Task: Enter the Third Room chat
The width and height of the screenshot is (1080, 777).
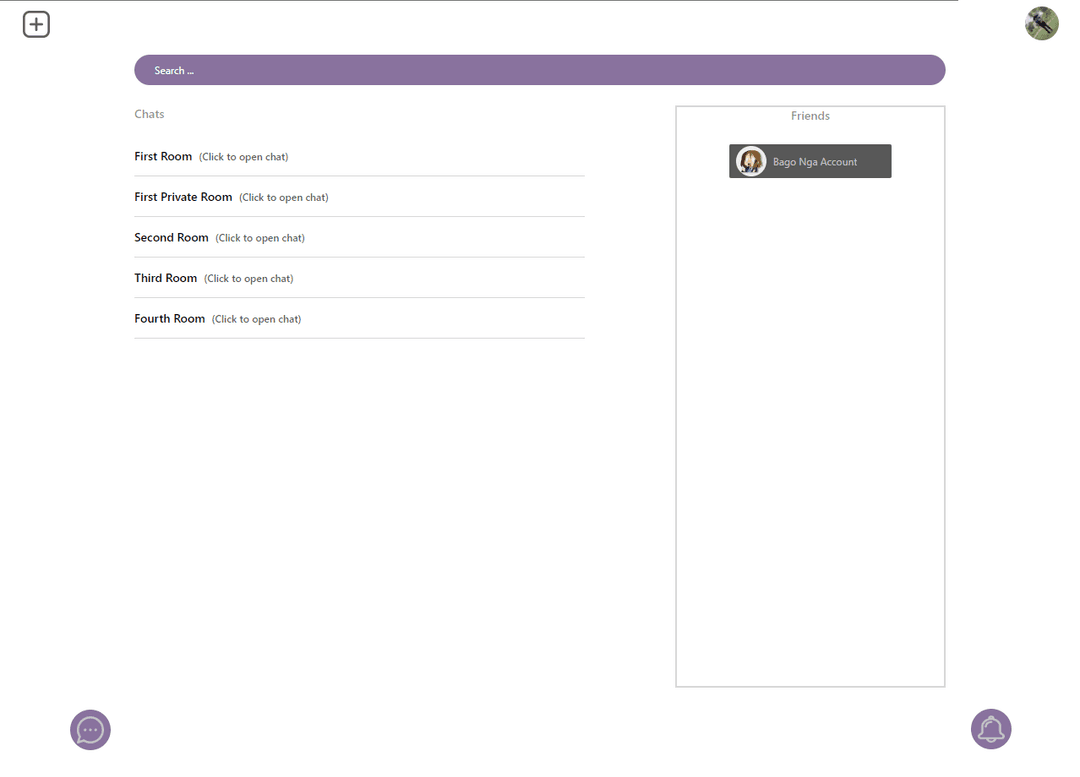Action: 166,278
